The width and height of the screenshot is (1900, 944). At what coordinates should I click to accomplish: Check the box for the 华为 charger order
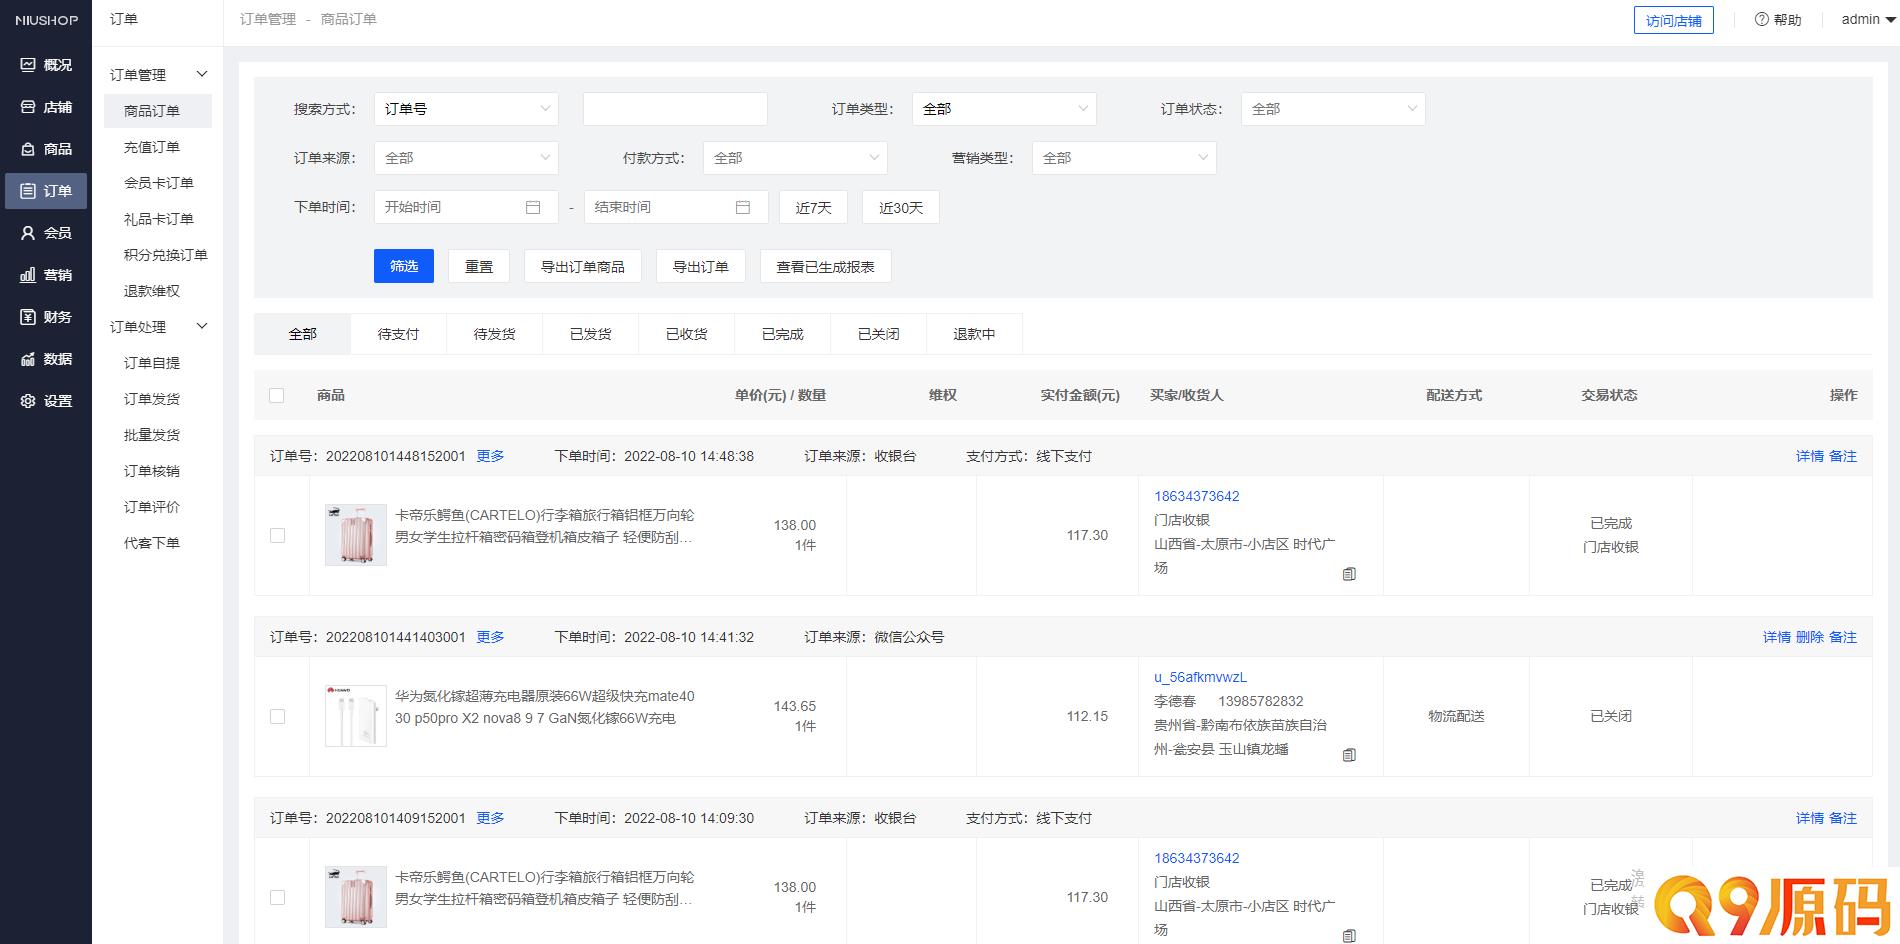pyautogui.click(x=277, y=716)
